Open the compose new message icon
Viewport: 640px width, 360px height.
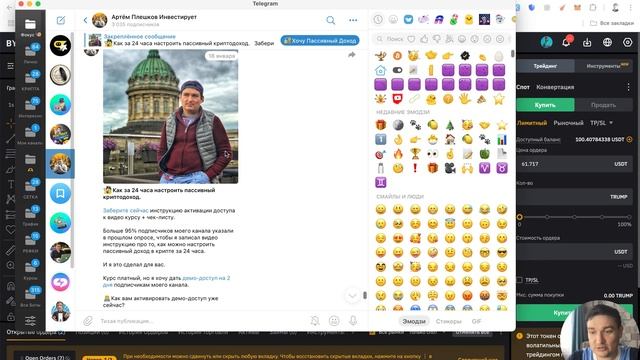coord(60,20)
